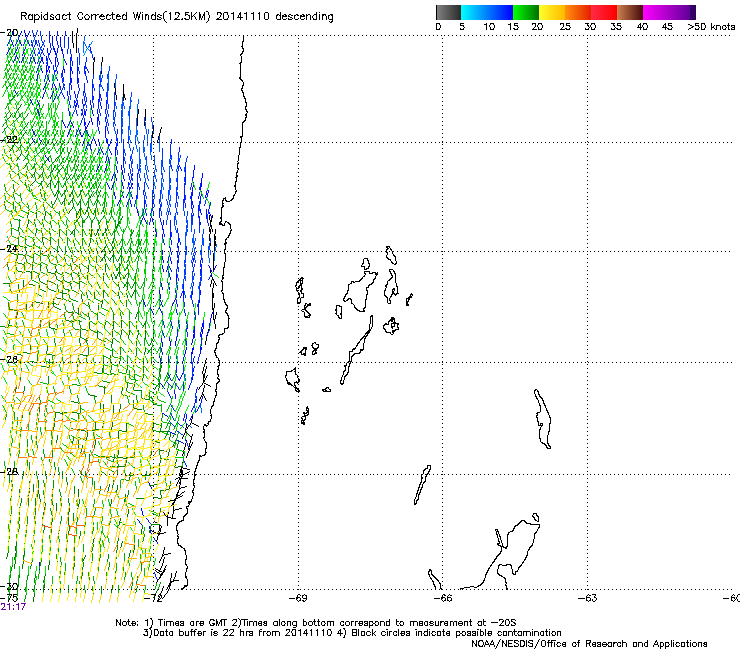The height and width of the screenshot is (650, 740).
Task: Click the "15" legend scale label
Action: click(513, 27)
